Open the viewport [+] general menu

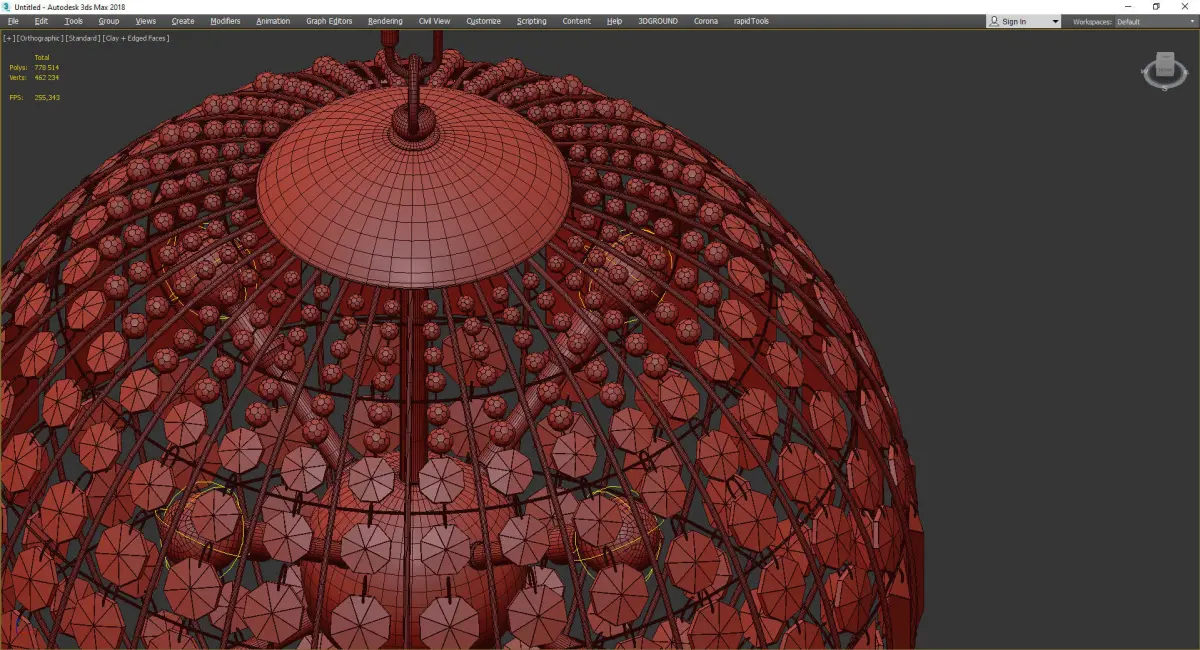click(8, 38)
